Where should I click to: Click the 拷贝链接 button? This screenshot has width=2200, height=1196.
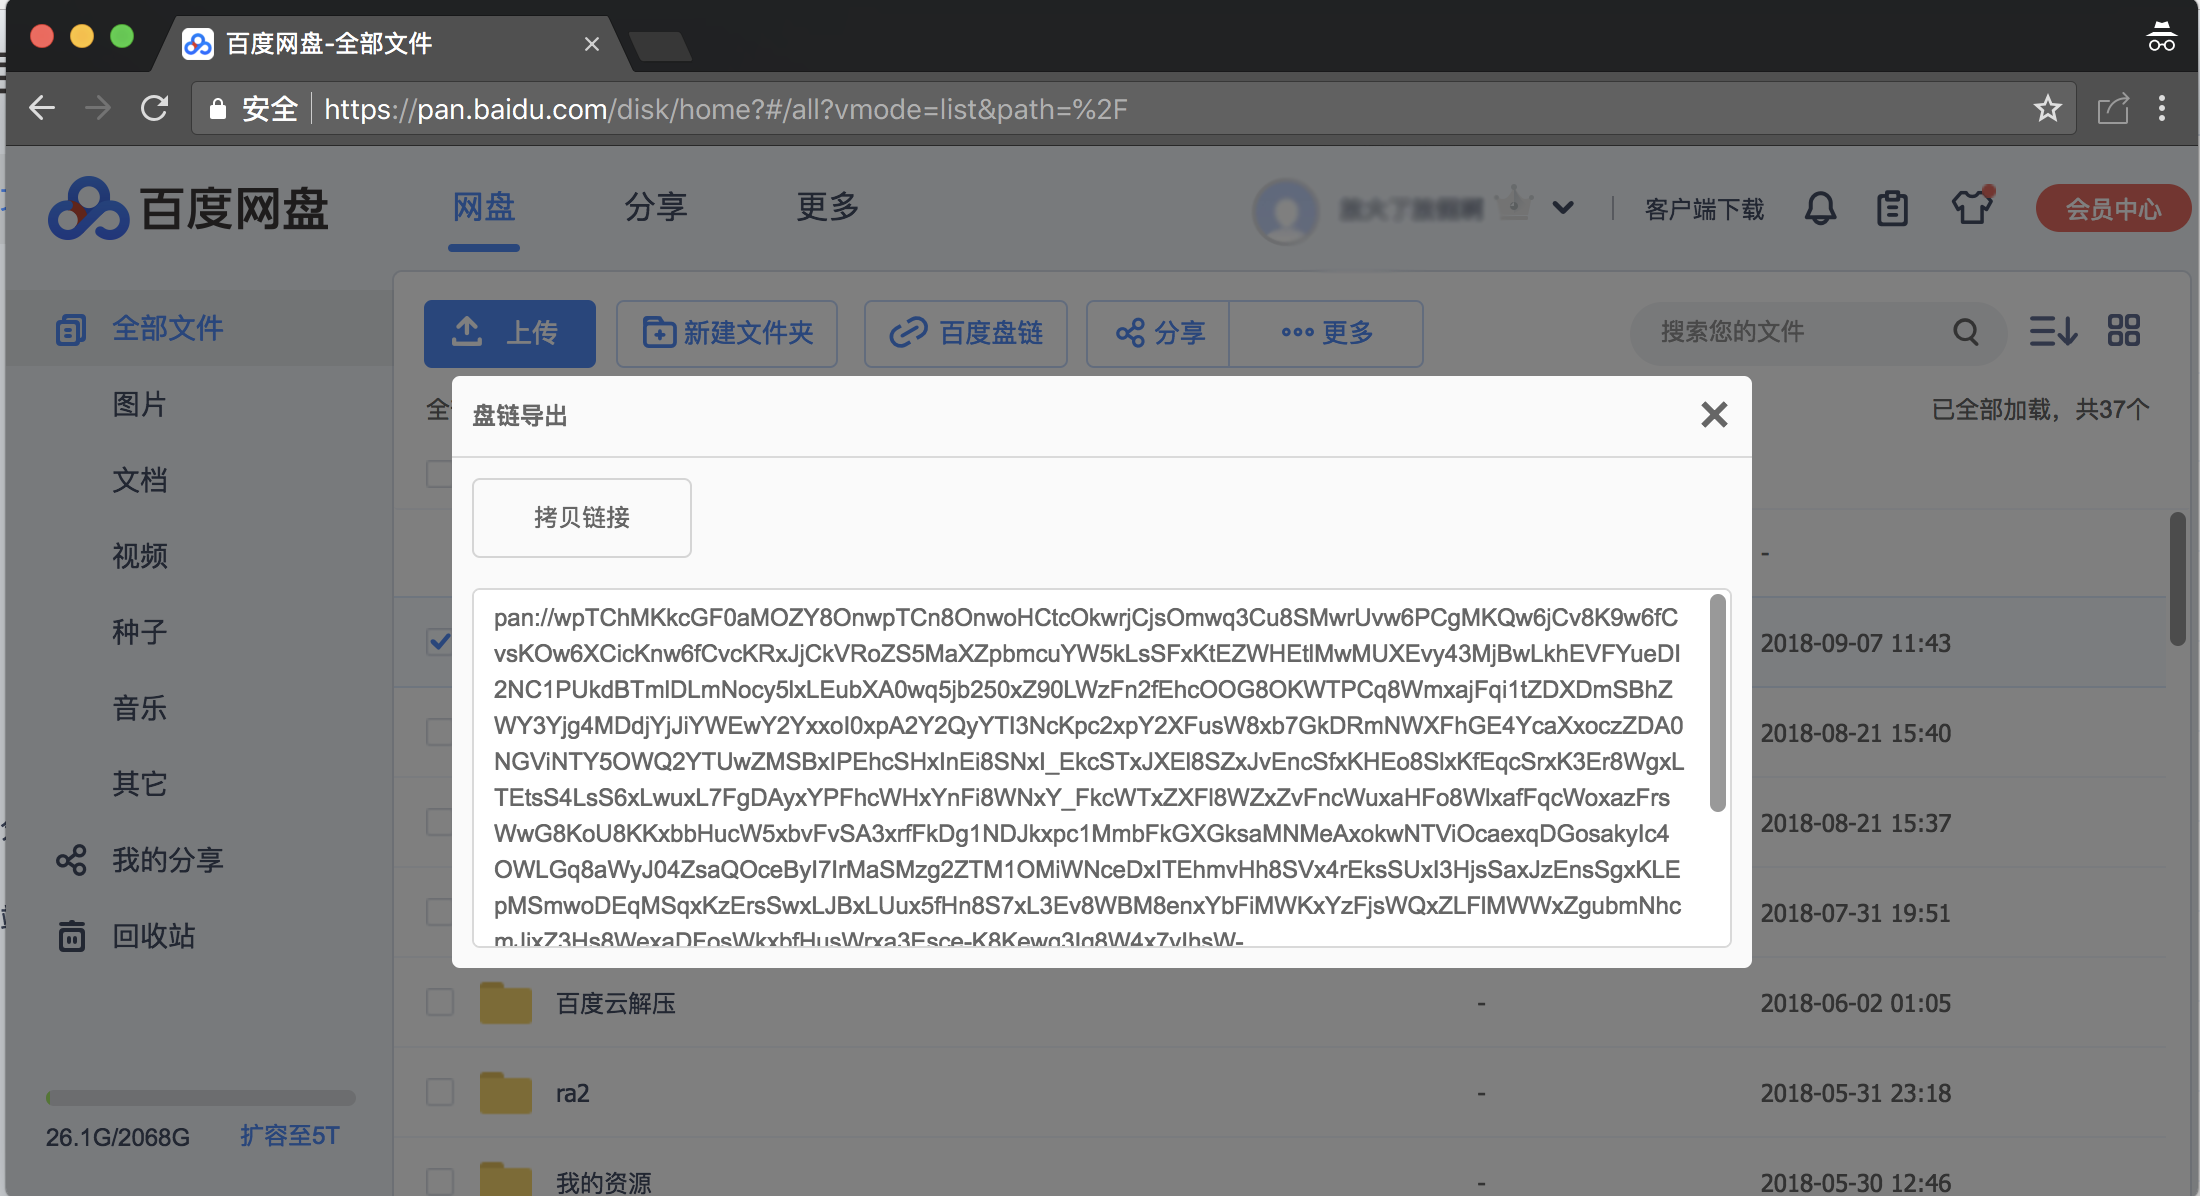tap(581, 517)
